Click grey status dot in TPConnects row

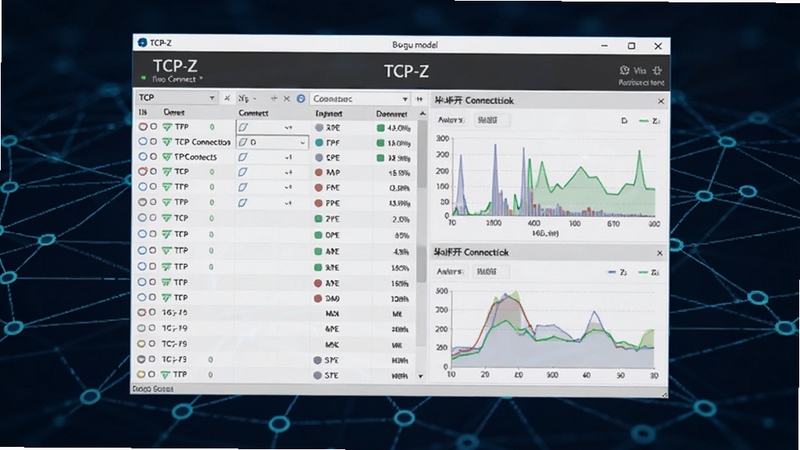319,158
